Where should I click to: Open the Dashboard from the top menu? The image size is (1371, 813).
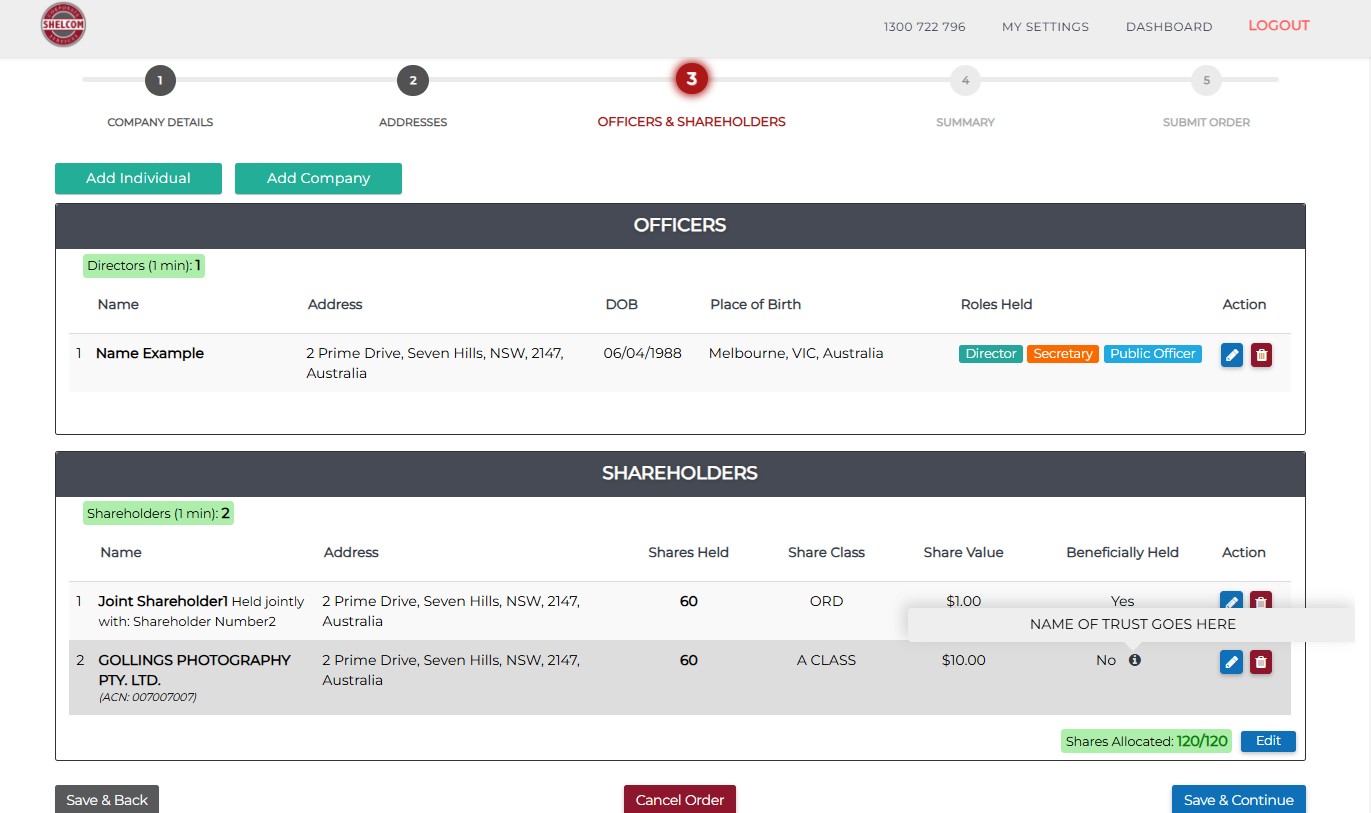1169,27
